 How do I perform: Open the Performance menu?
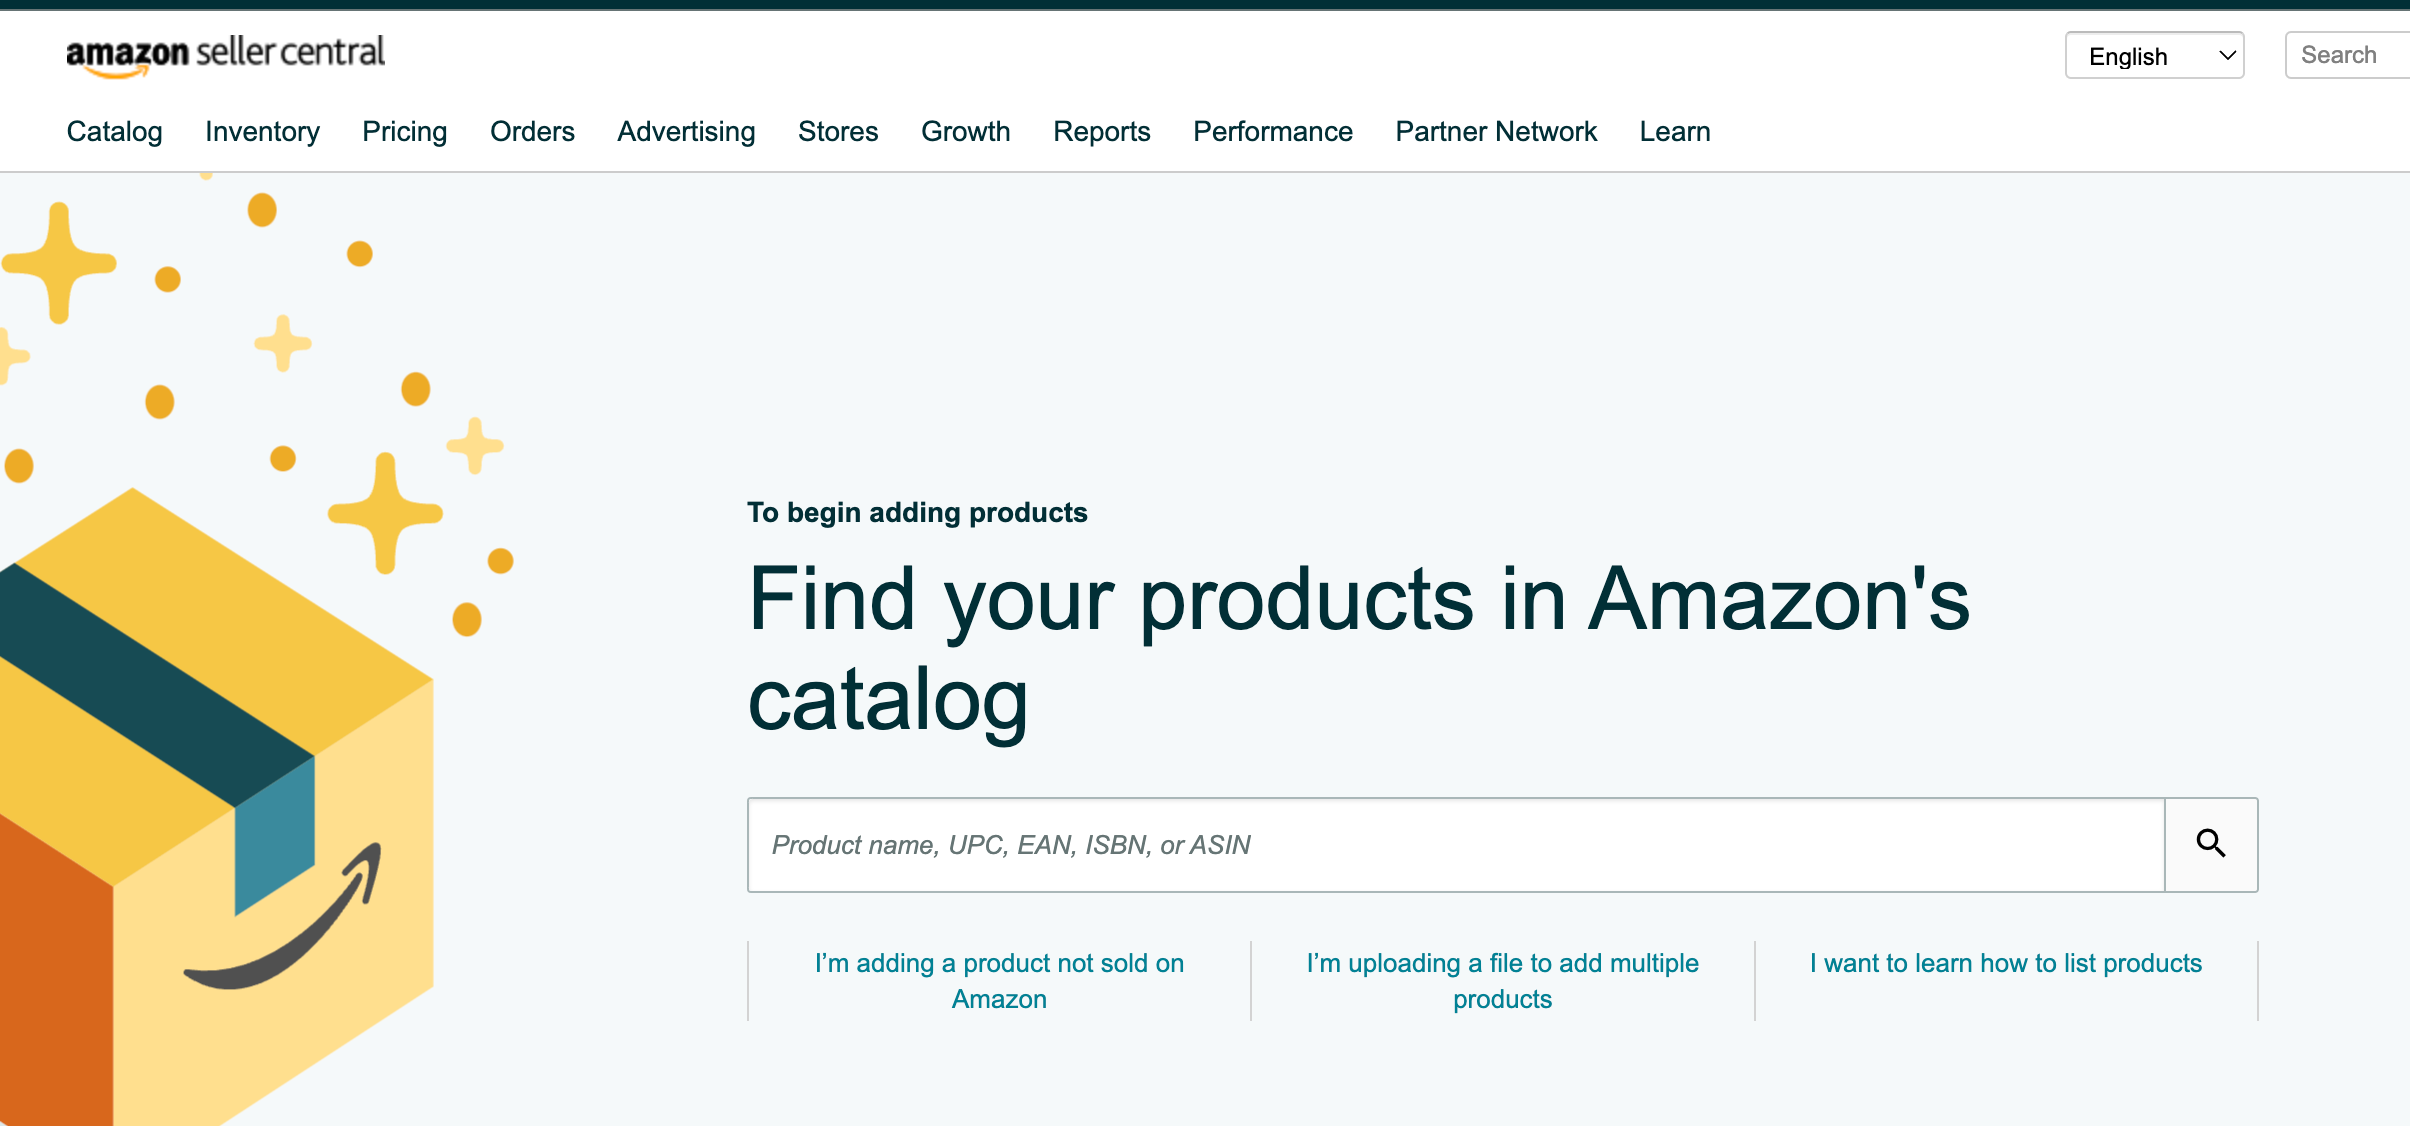(1272, 132)
